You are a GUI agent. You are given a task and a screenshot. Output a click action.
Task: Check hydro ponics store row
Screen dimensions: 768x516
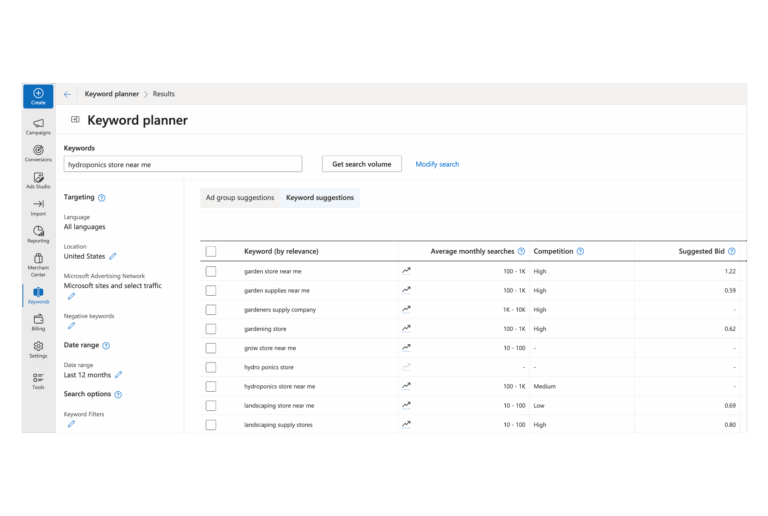click(211, 367)
